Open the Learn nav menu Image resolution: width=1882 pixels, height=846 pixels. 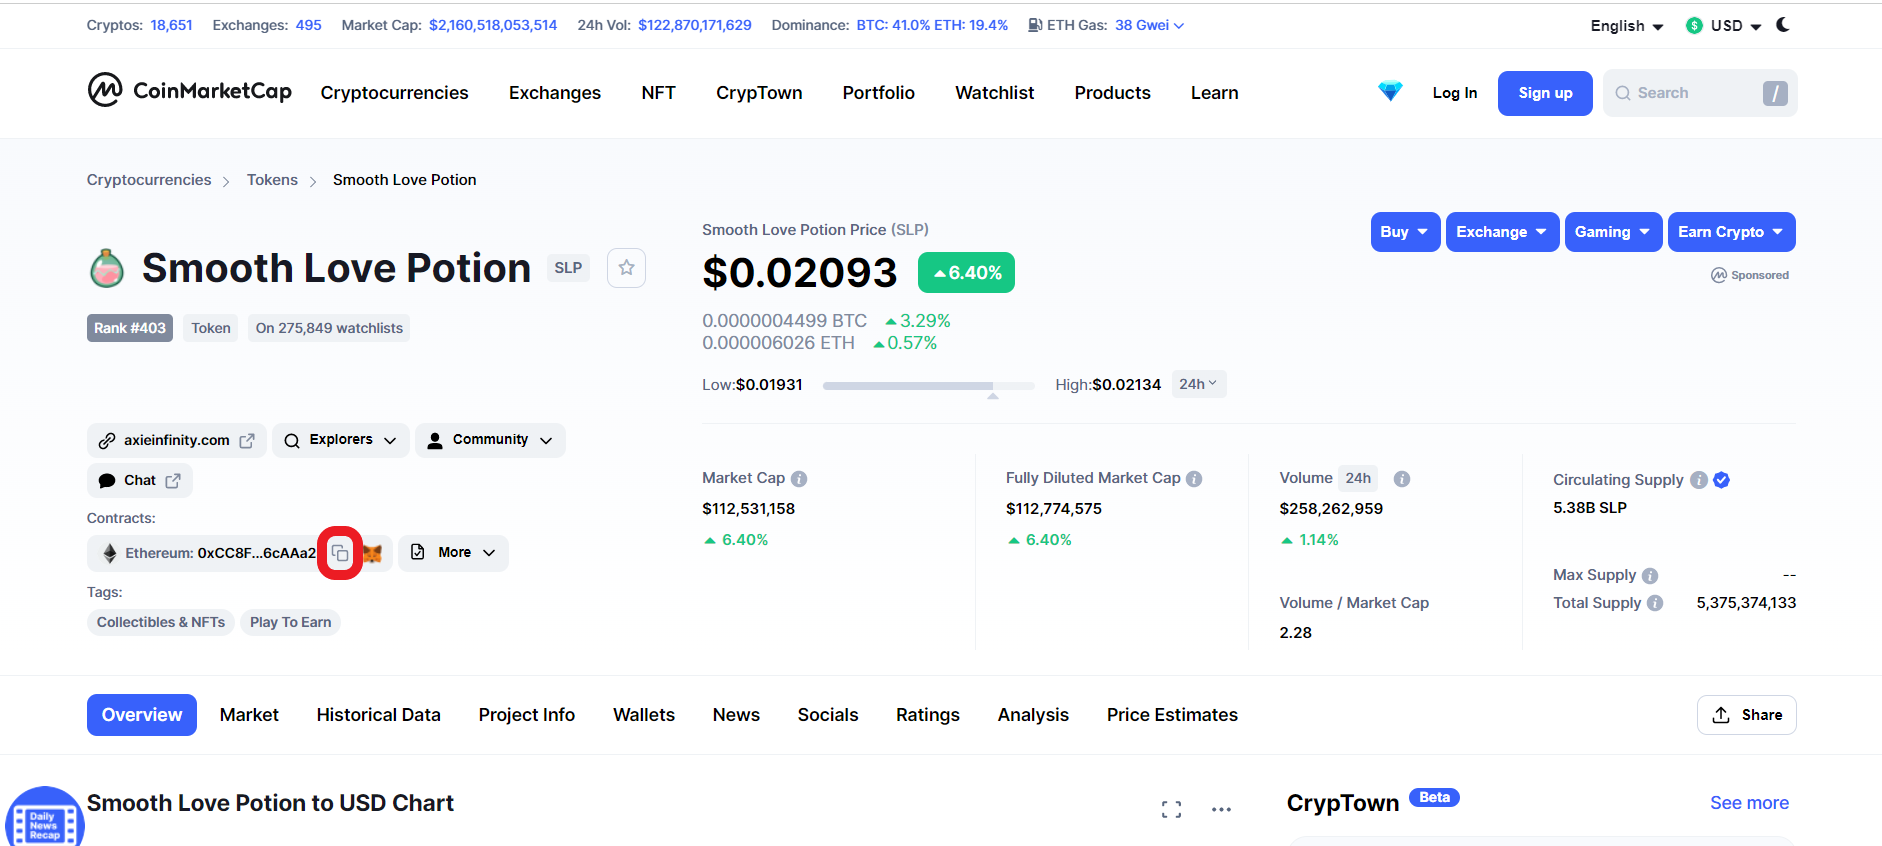pos(1215,93)
